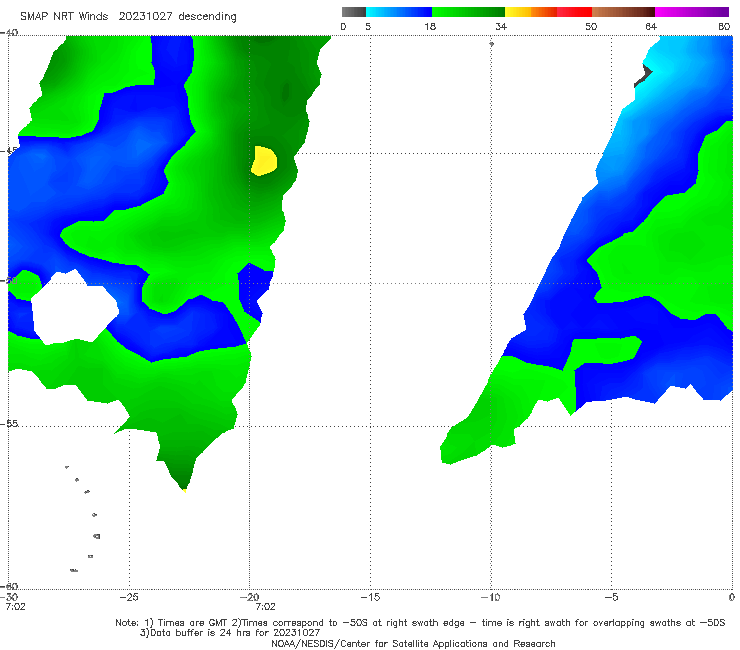Click the small green patch enclosed by blue in the right swath
Image resolution: width=740 pixels, height=650 pixels.
click(x=606, y=351)
